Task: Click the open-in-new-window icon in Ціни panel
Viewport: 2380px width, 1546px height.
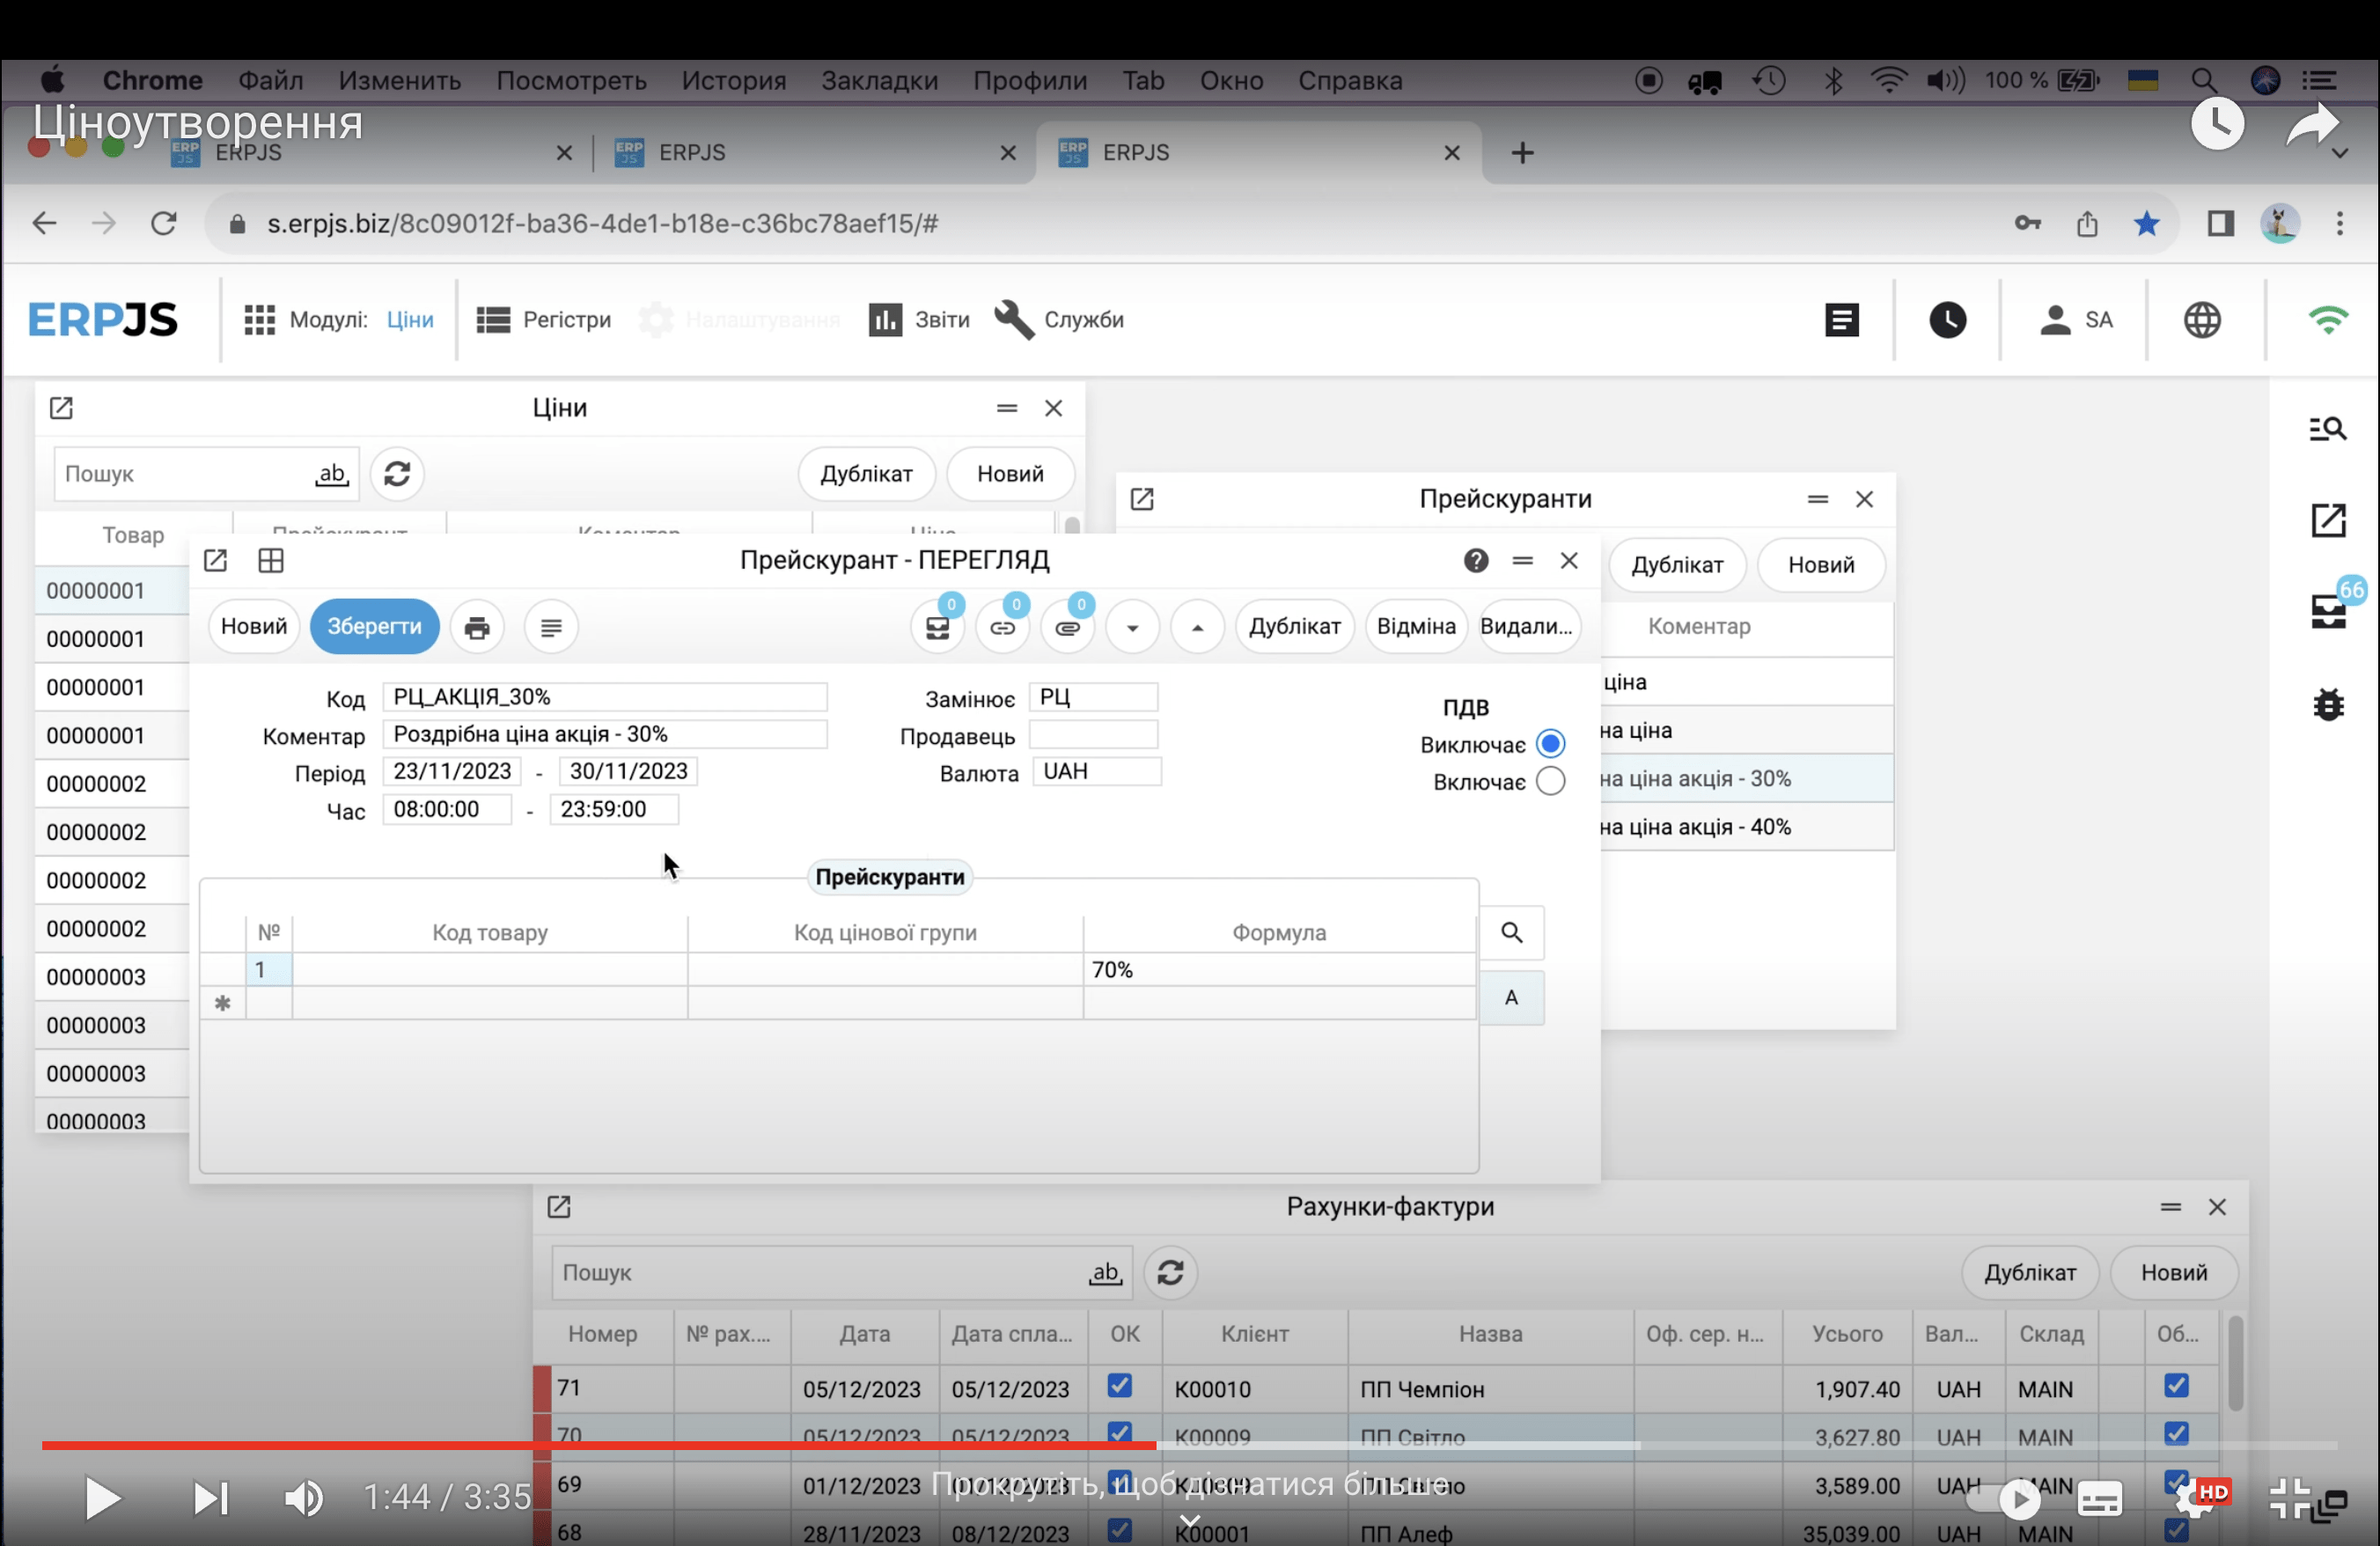Action: coord(62,408)
